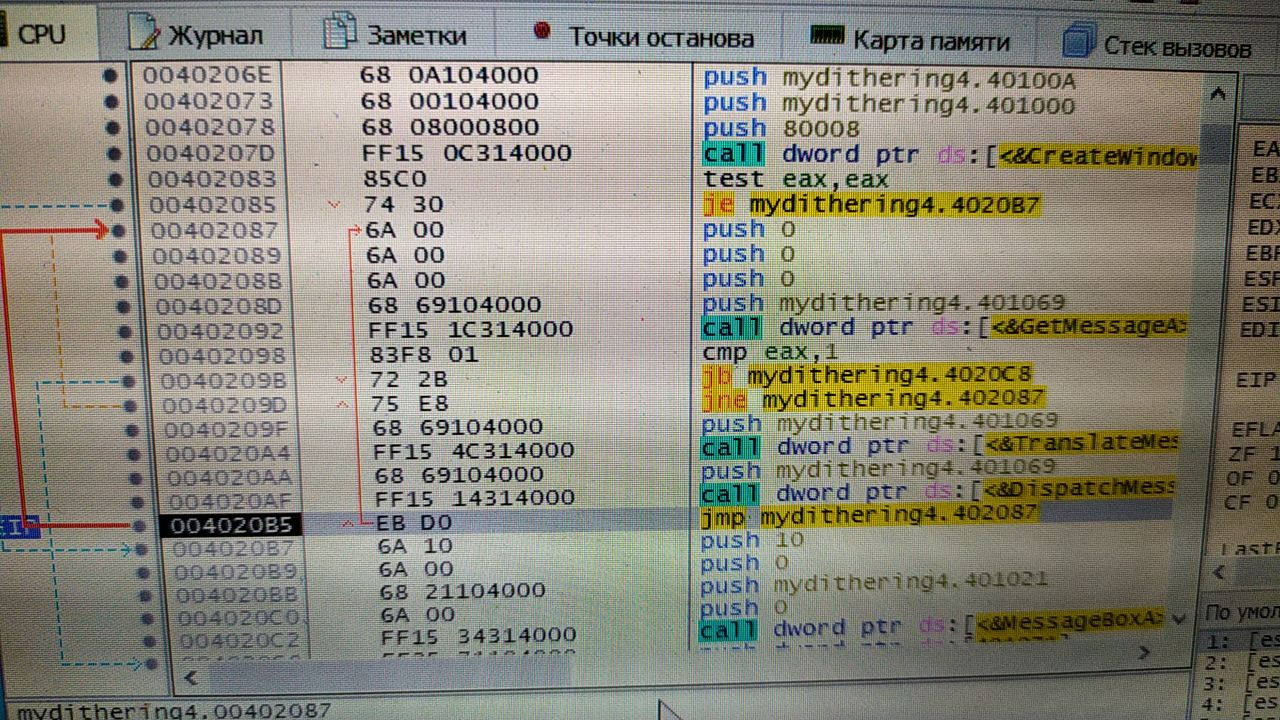The image size is (1280, 720).
Task: Select bytes 68 0A104000
Action: point(448,75)
